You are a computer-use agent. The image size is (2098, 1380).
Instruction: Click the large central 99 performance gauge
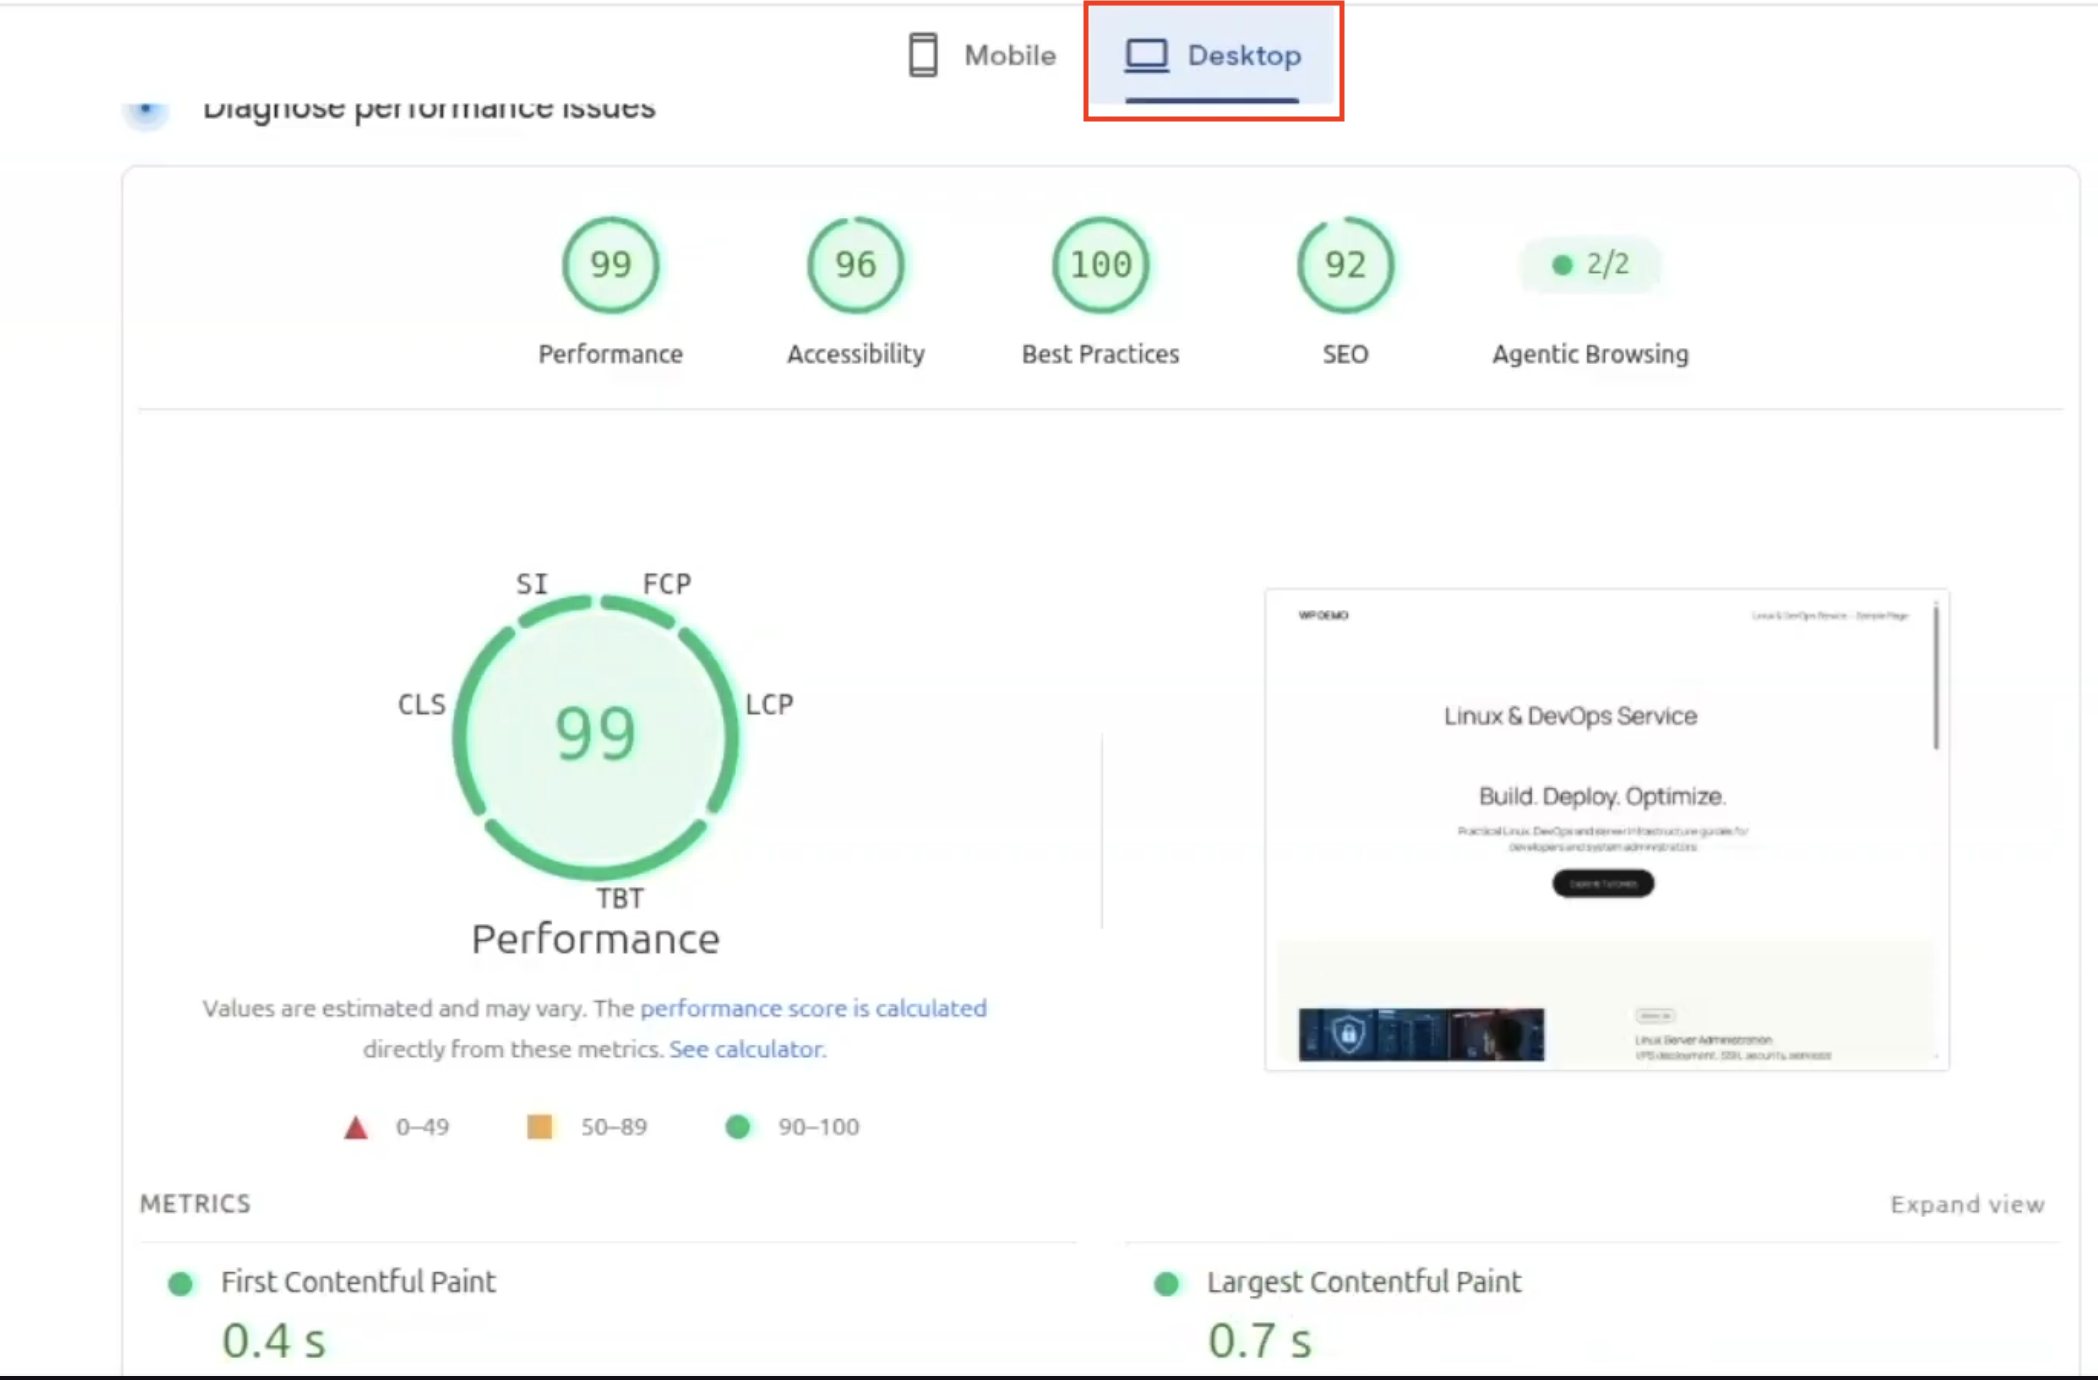pos(596,737)
